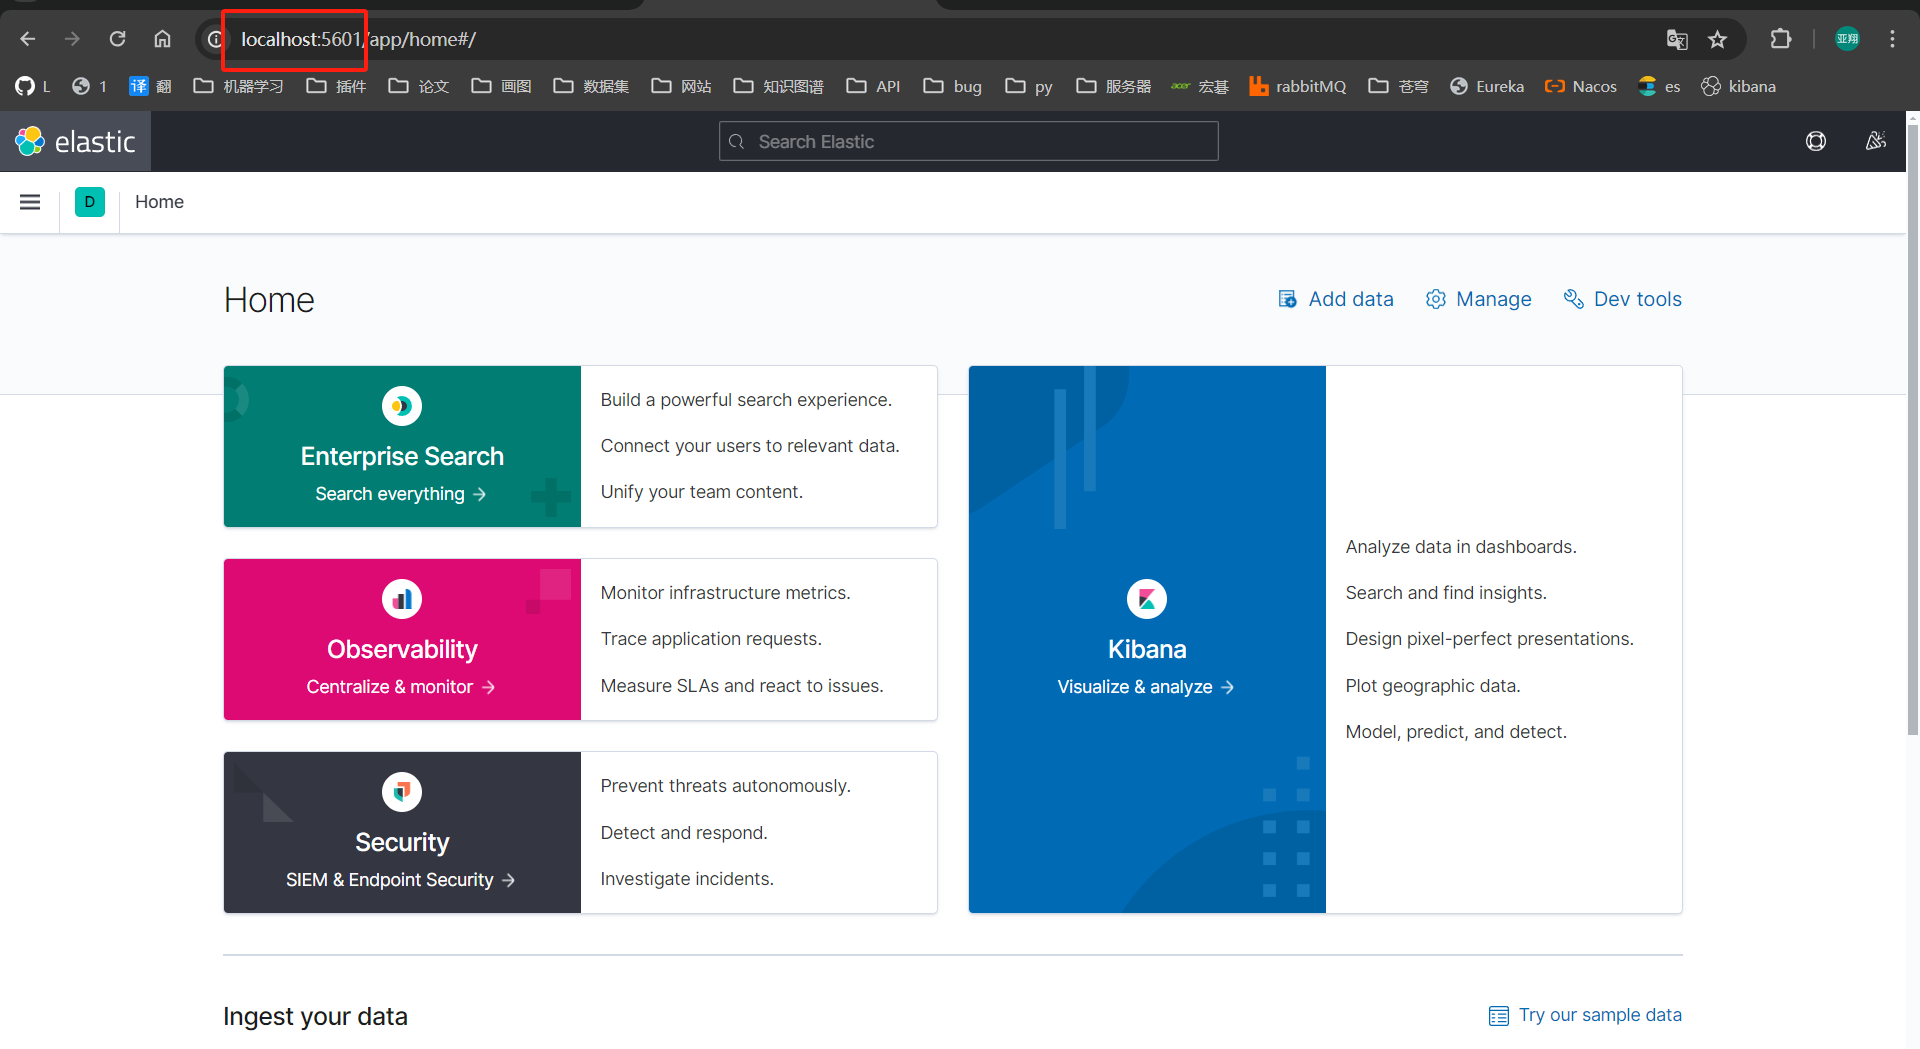Open the browser home page icon
The width and height of the screenshot is (1920, 1049).
click(162, 39)
